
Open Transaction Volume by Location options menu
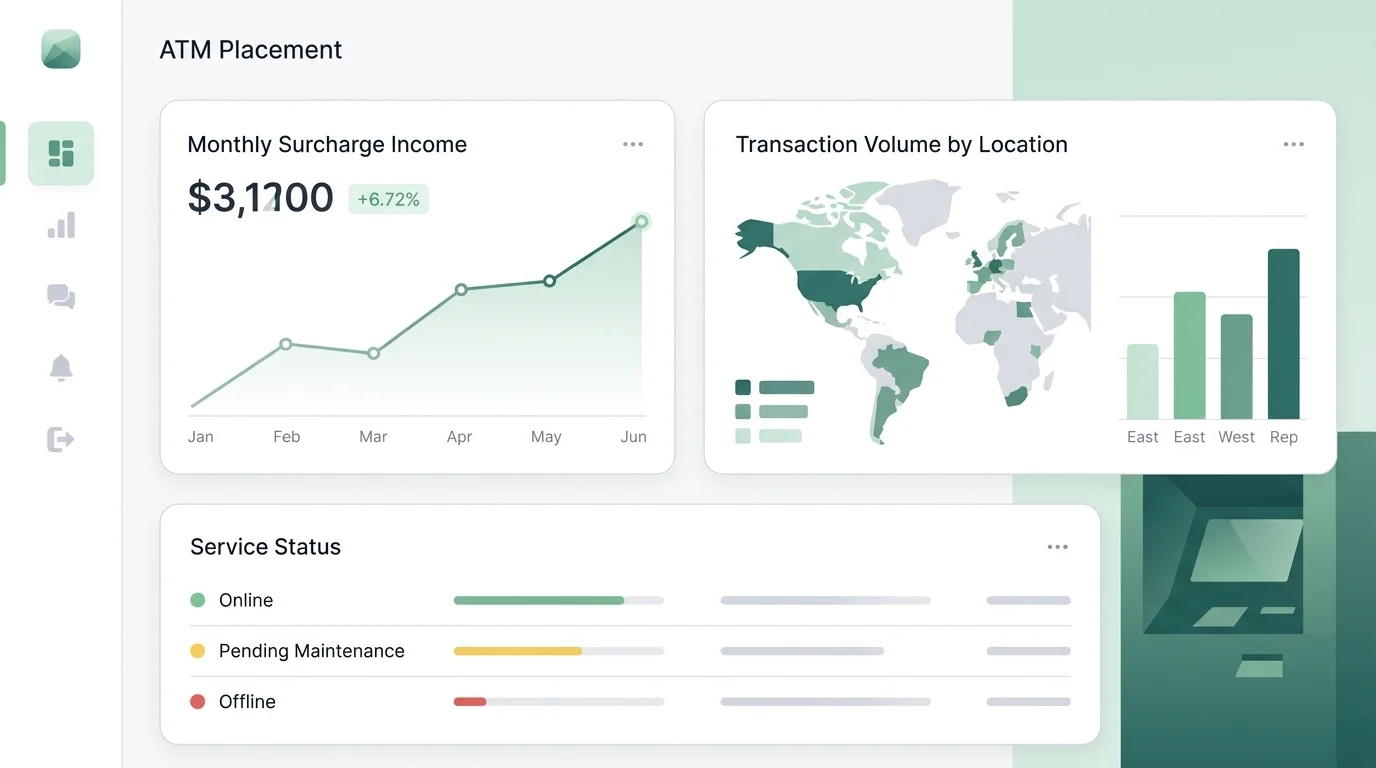click(x=1294, y=144)
